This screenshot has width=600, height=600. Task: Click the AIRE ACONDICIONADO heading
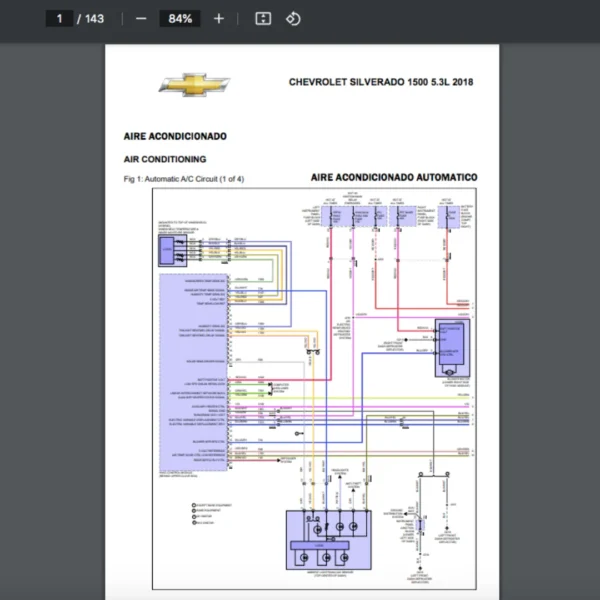[x=174, y=136]
